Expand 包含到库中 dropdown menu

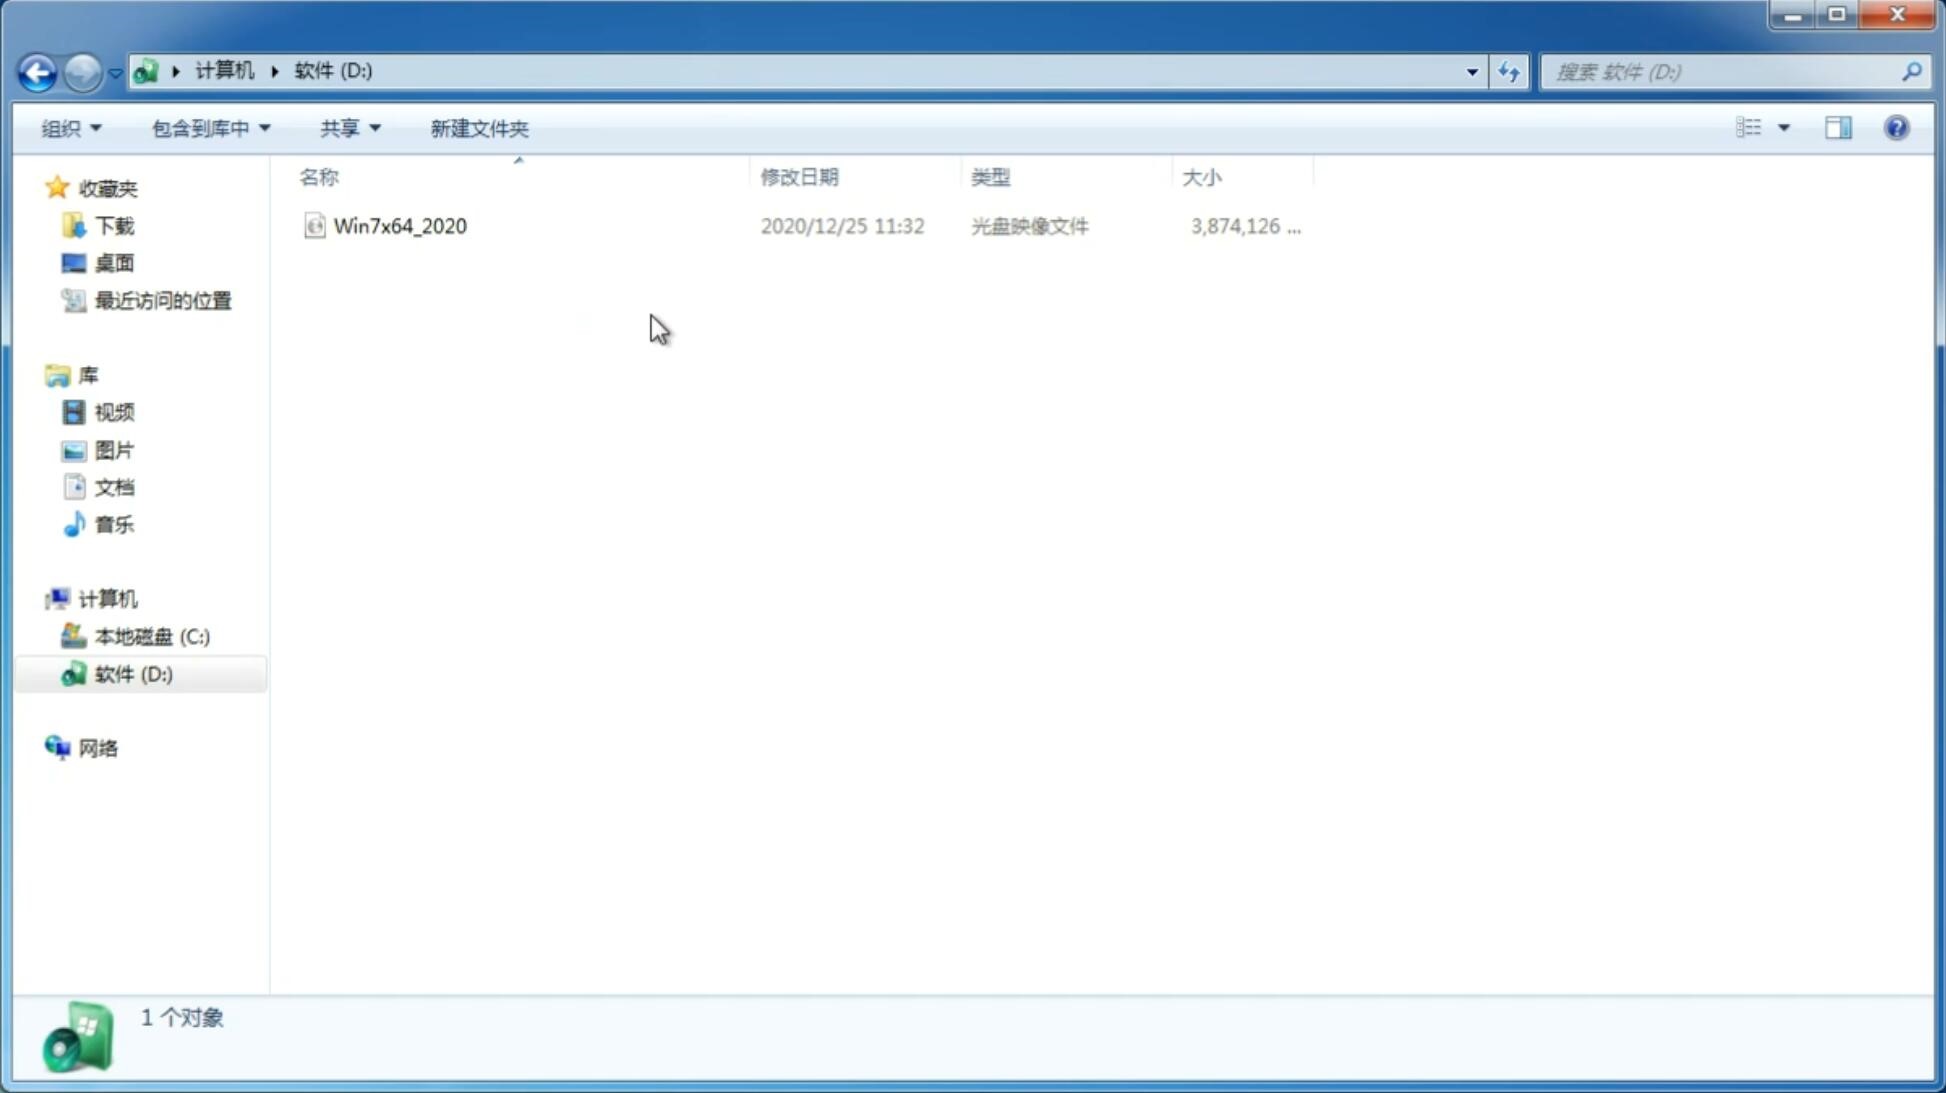pyautogui.click(x=208, y=127)
